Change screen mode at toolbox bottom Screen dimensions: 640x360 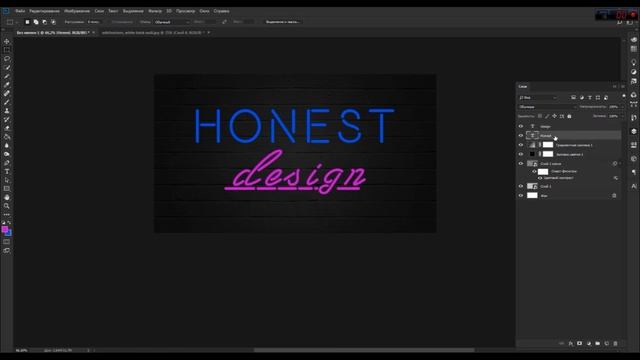tap(7, 251)
